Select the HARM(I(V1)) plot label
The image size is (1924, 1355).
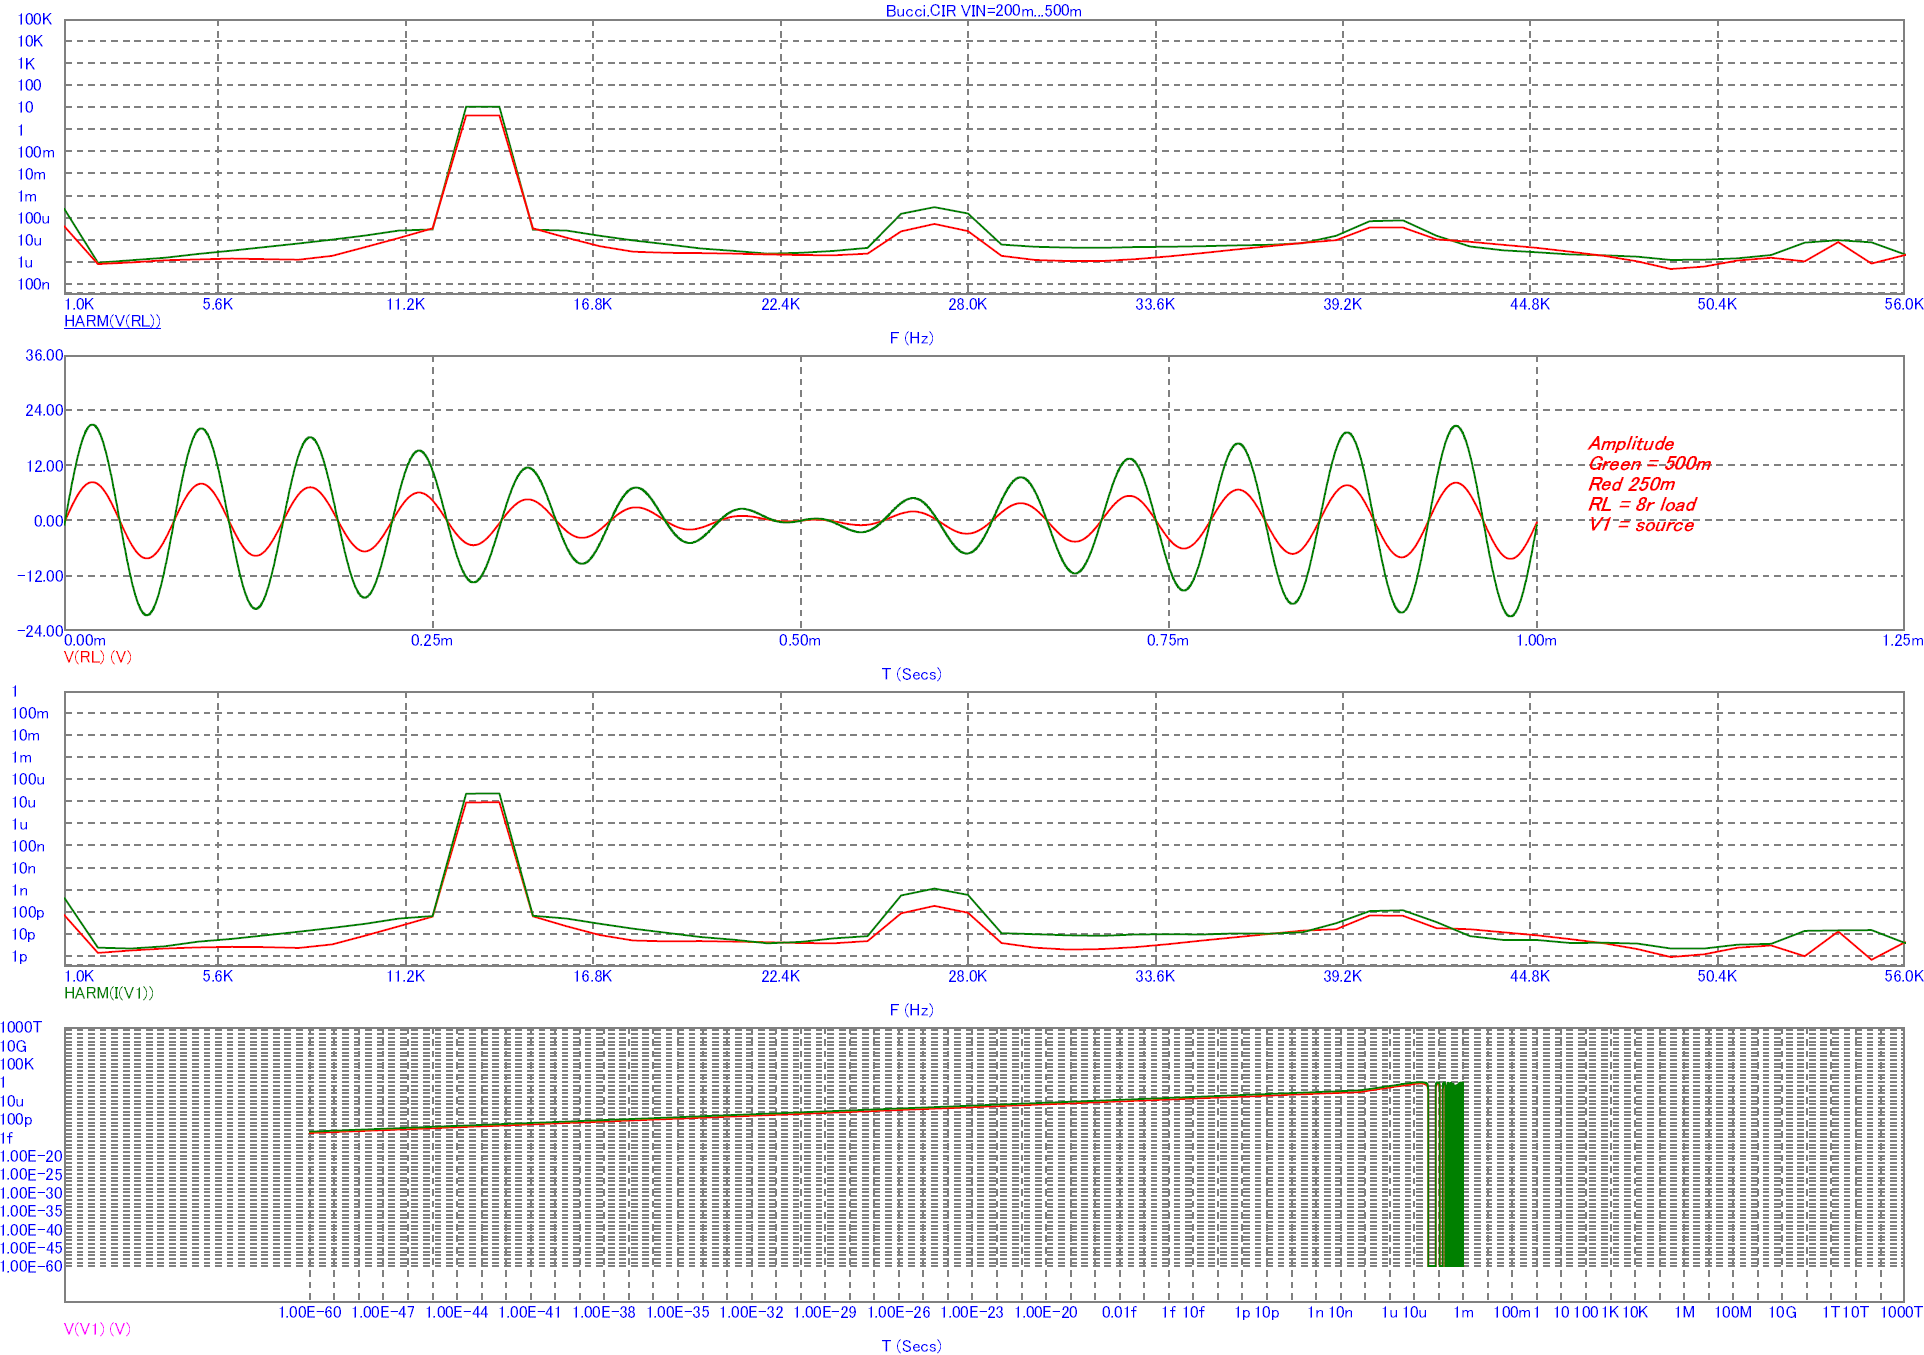pos(109,993)
